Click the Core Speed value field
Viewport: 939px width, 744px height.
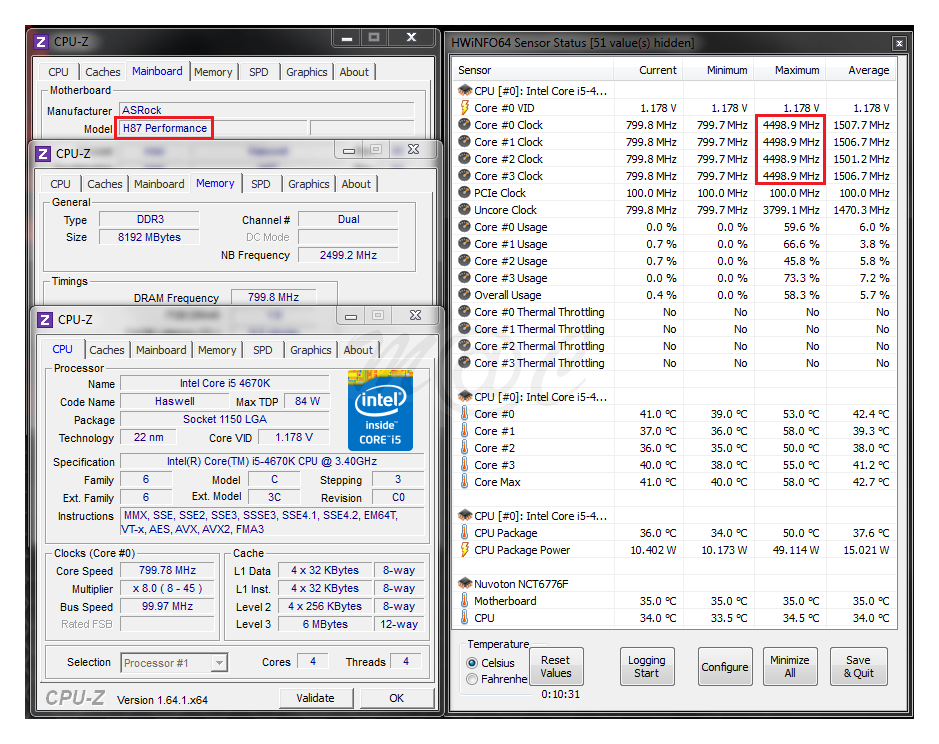tap(165, 571)
